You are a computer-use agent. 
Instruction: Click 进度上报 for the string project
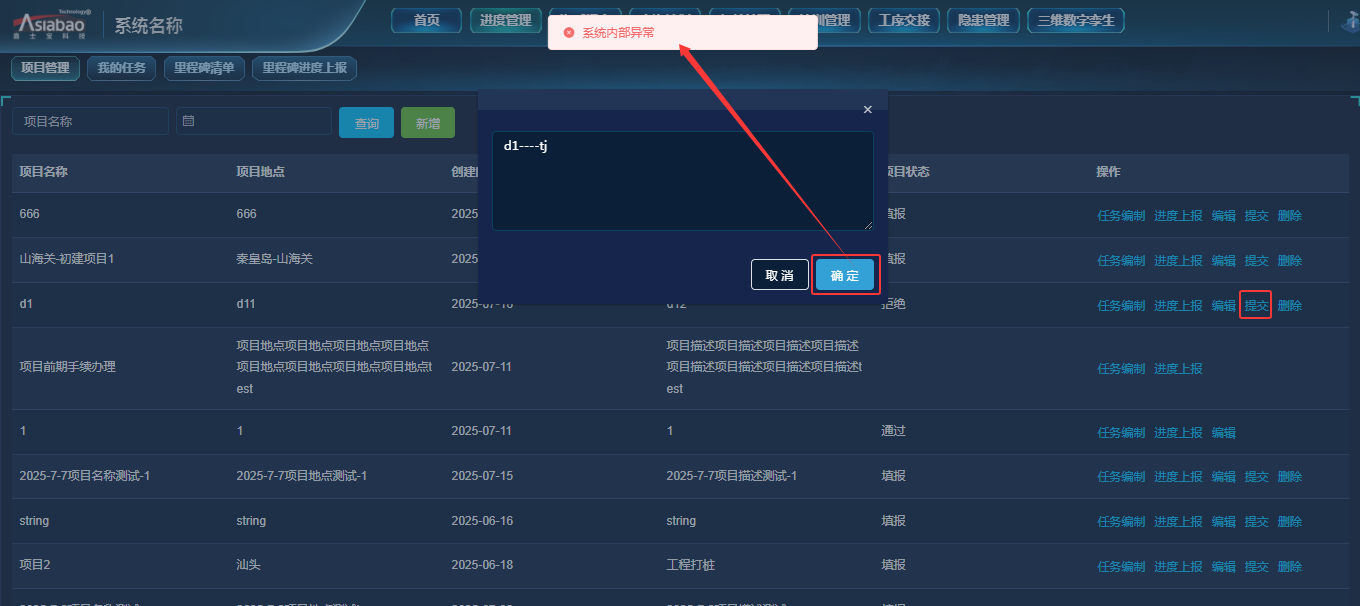tap(1178, 522)
